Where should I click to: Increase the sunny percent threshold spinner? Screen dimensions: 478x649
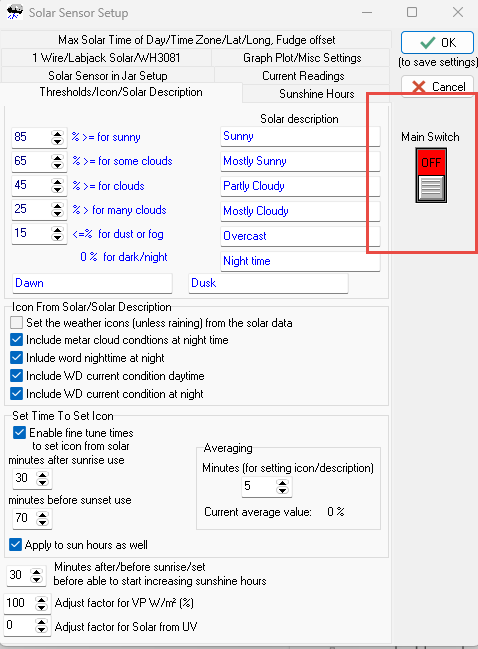(x=58, y=134)
